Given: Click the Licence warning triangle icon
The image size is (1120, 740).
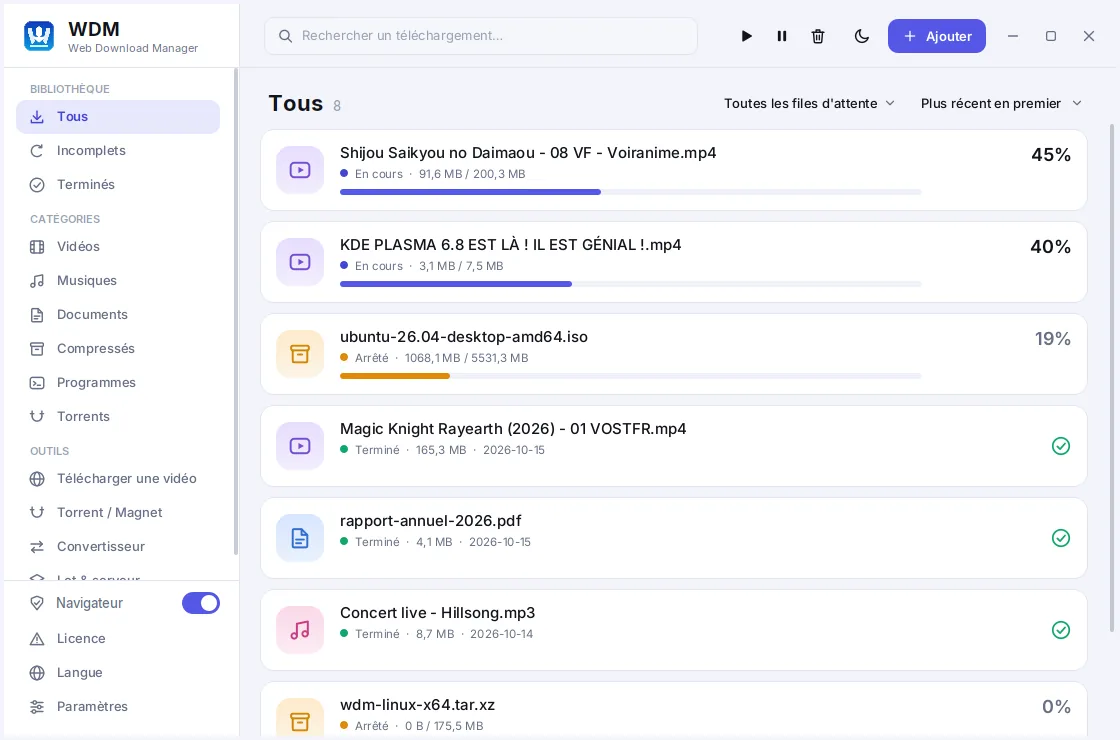Looking at the screenshot, I should click(37, 639).
